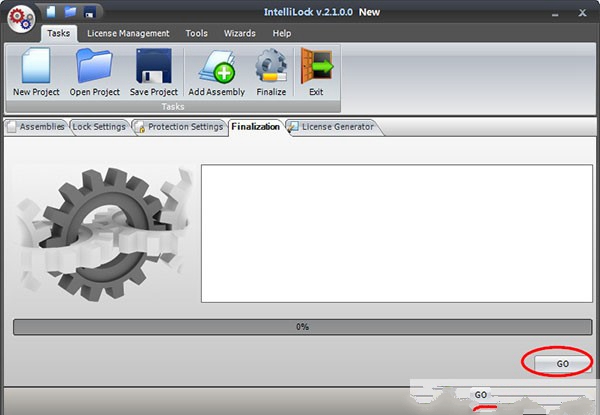The image size is (600, 415).
Task: Click the GO button to start finalization
Action: click(562, 363)
